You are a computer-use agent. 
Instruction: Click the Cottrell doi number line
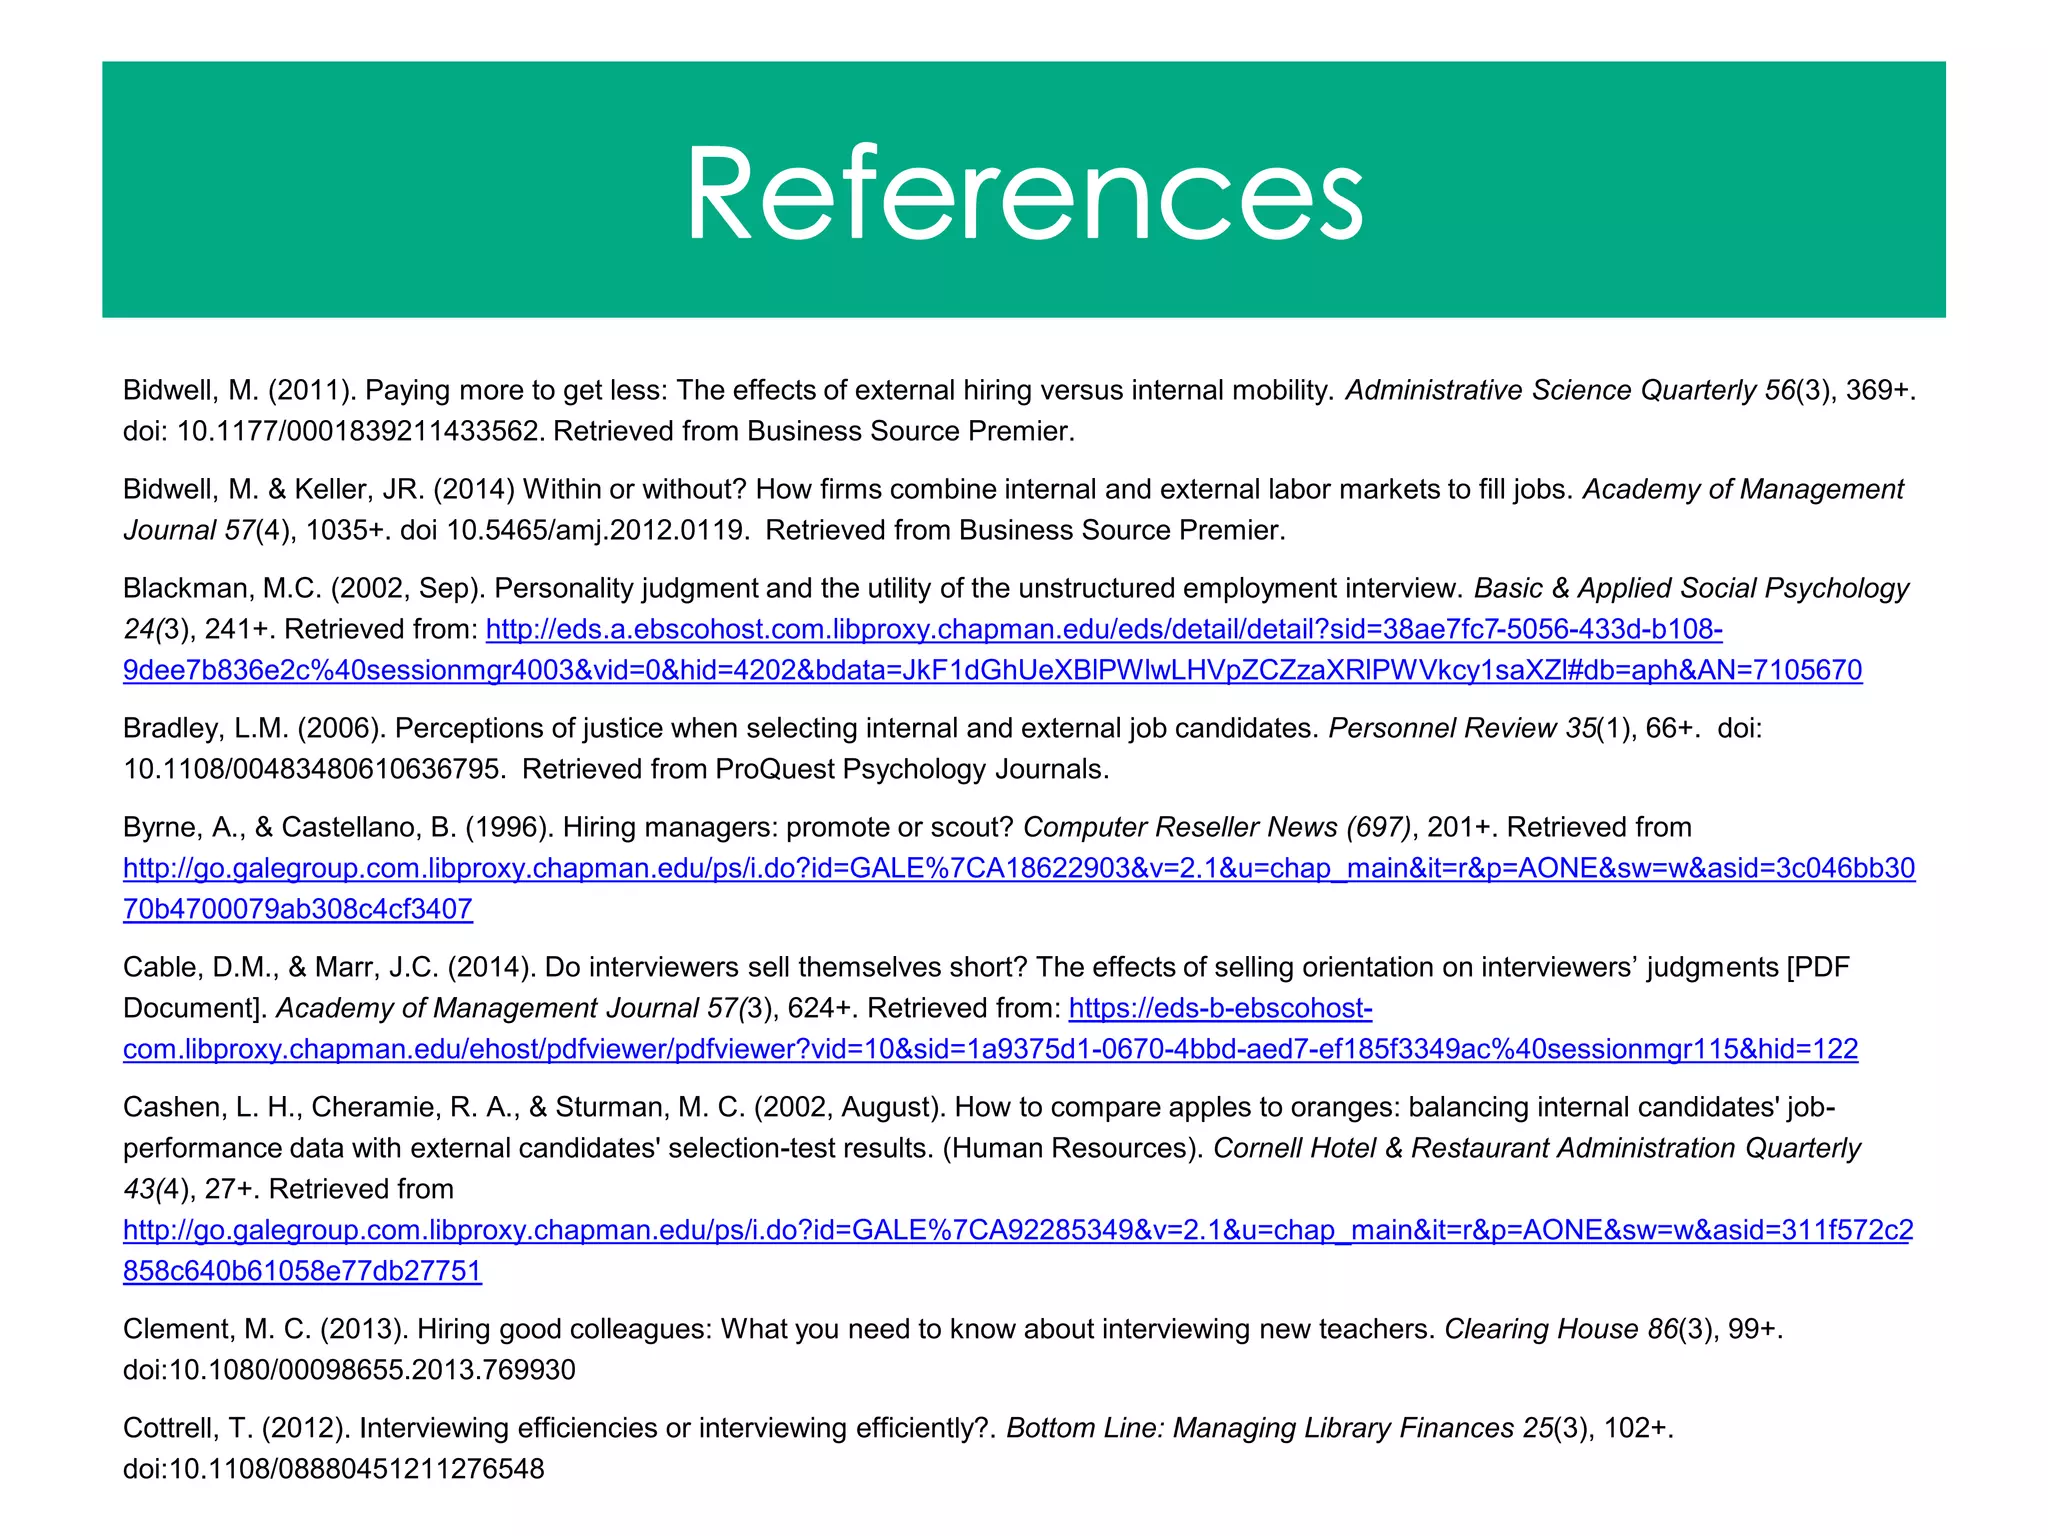(x=334, y=1469)
